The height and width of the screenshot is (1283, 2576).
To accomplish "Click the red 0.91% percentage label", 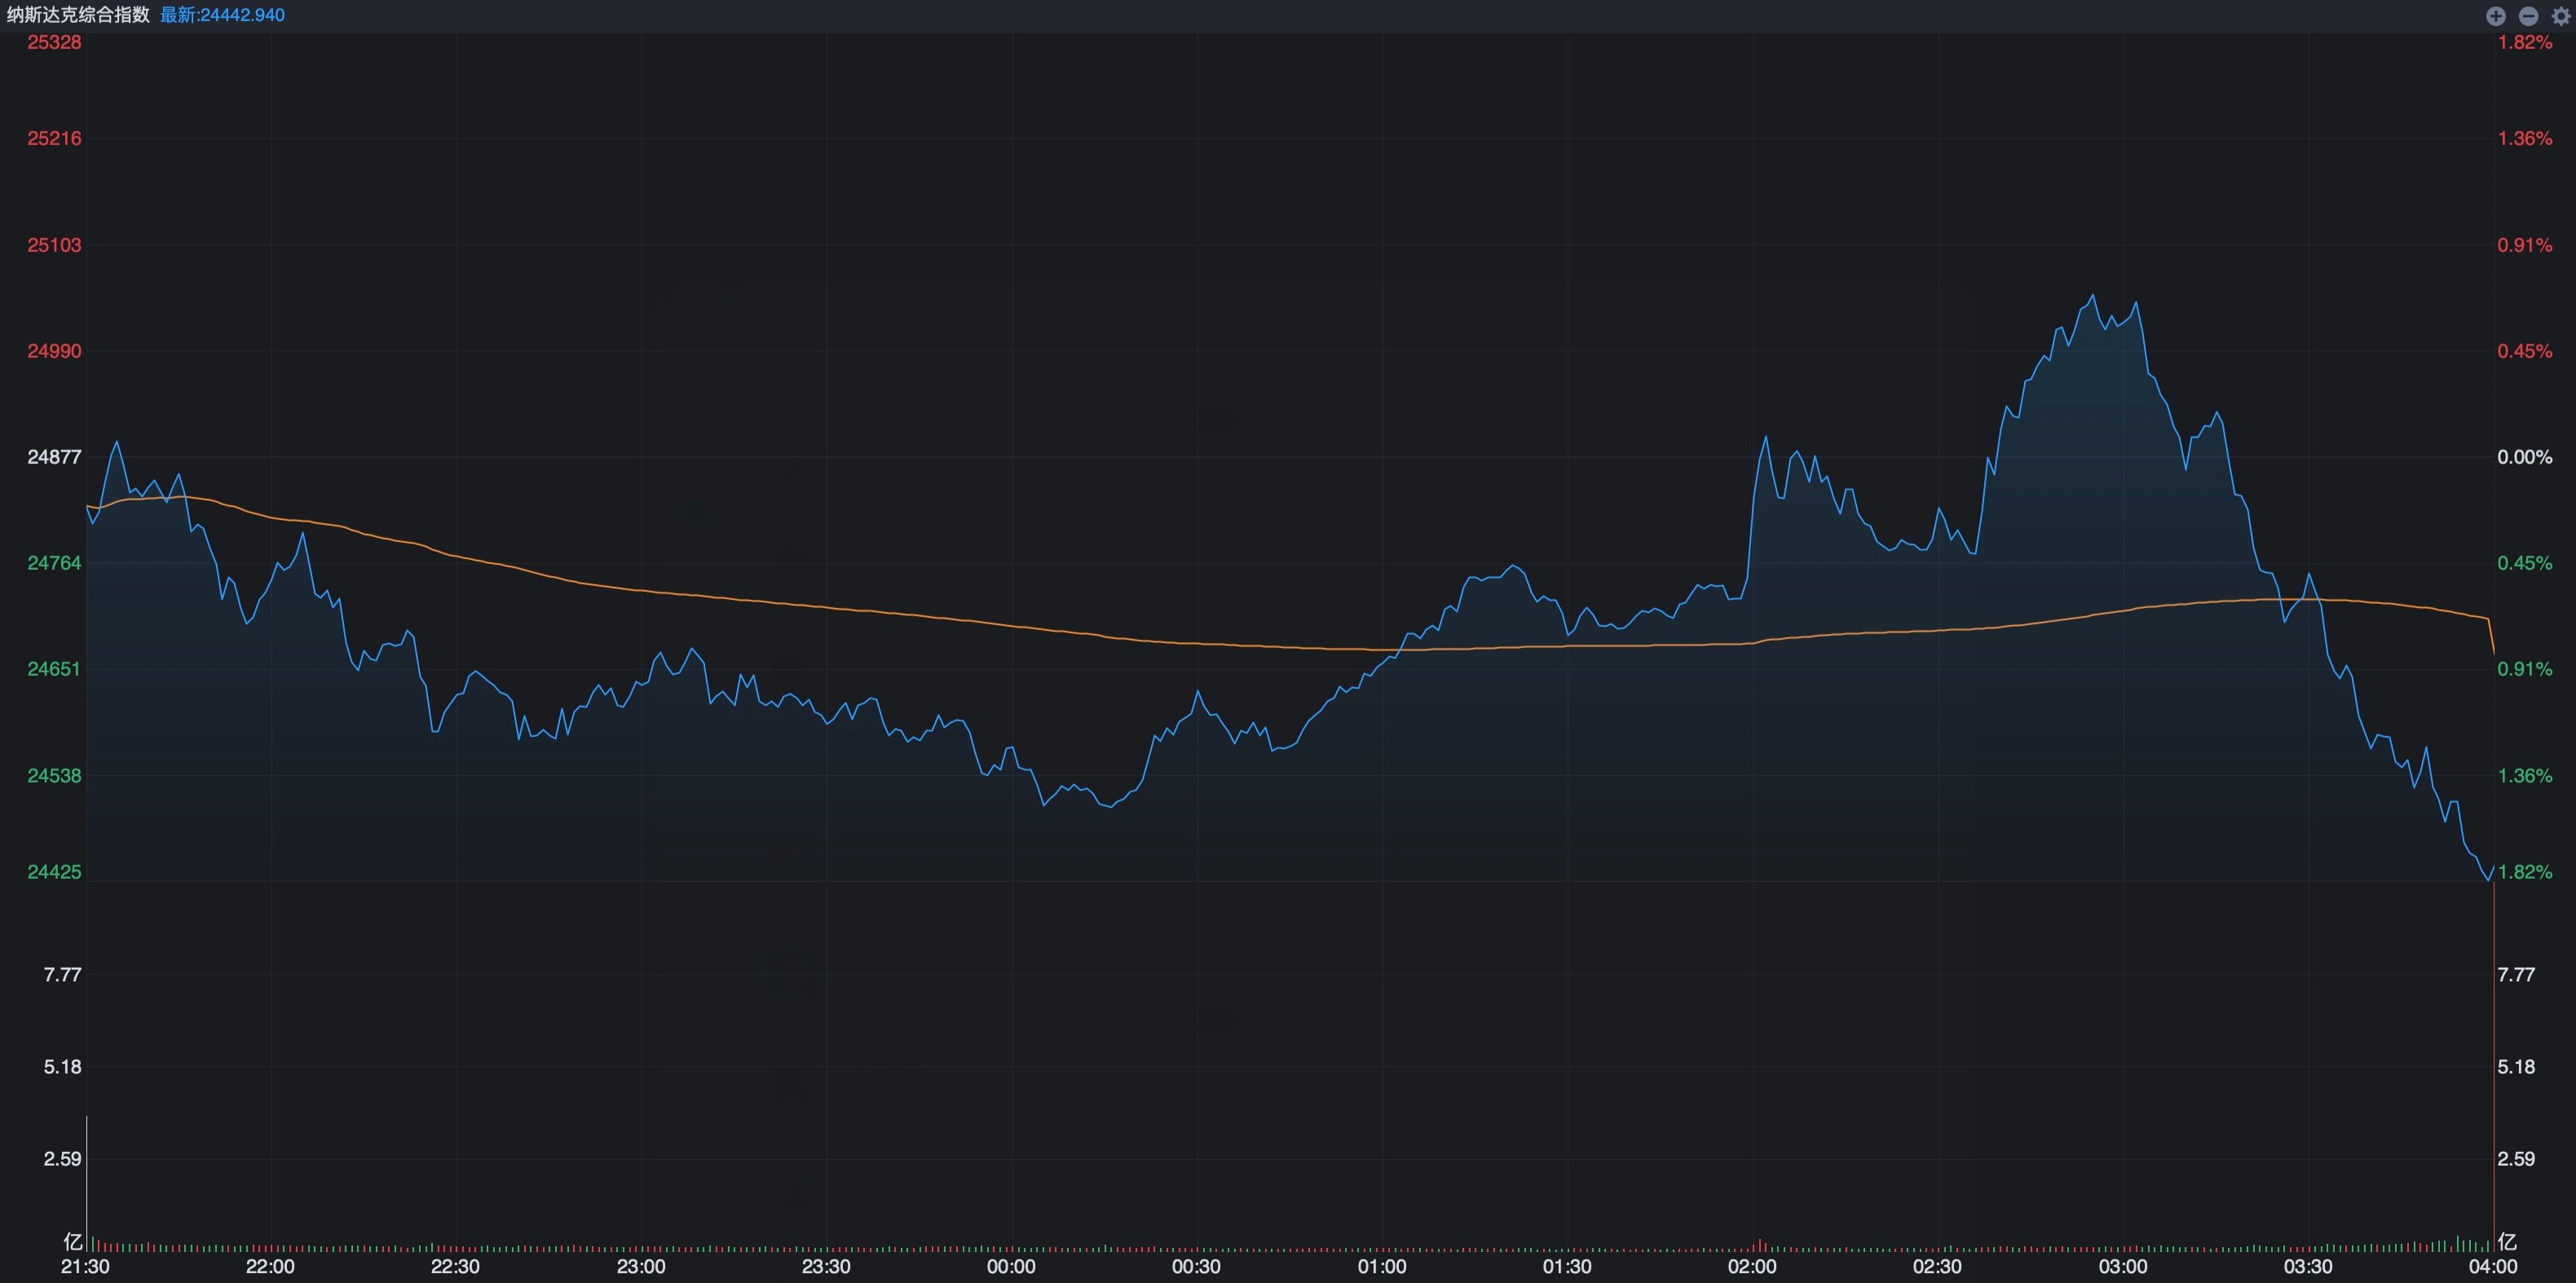I will [x=2525, y=245].
